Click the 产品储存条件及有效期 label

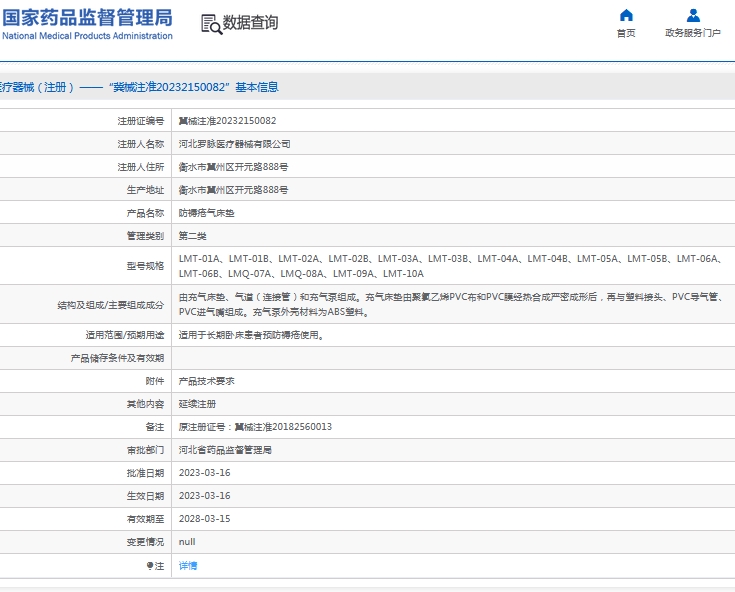coord(117,358)
